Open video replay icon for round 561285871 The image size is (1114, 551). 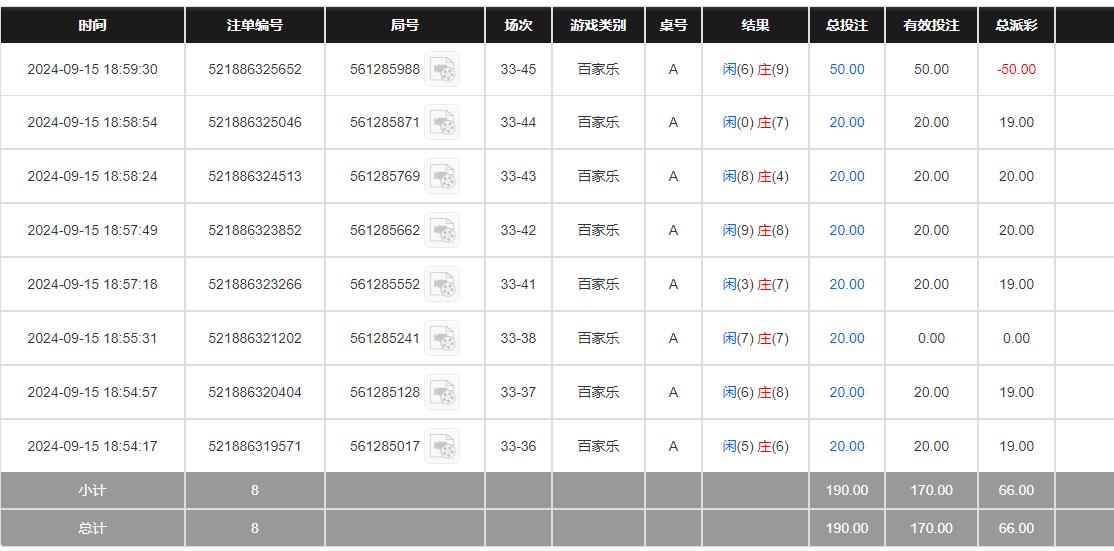point(442,123)
